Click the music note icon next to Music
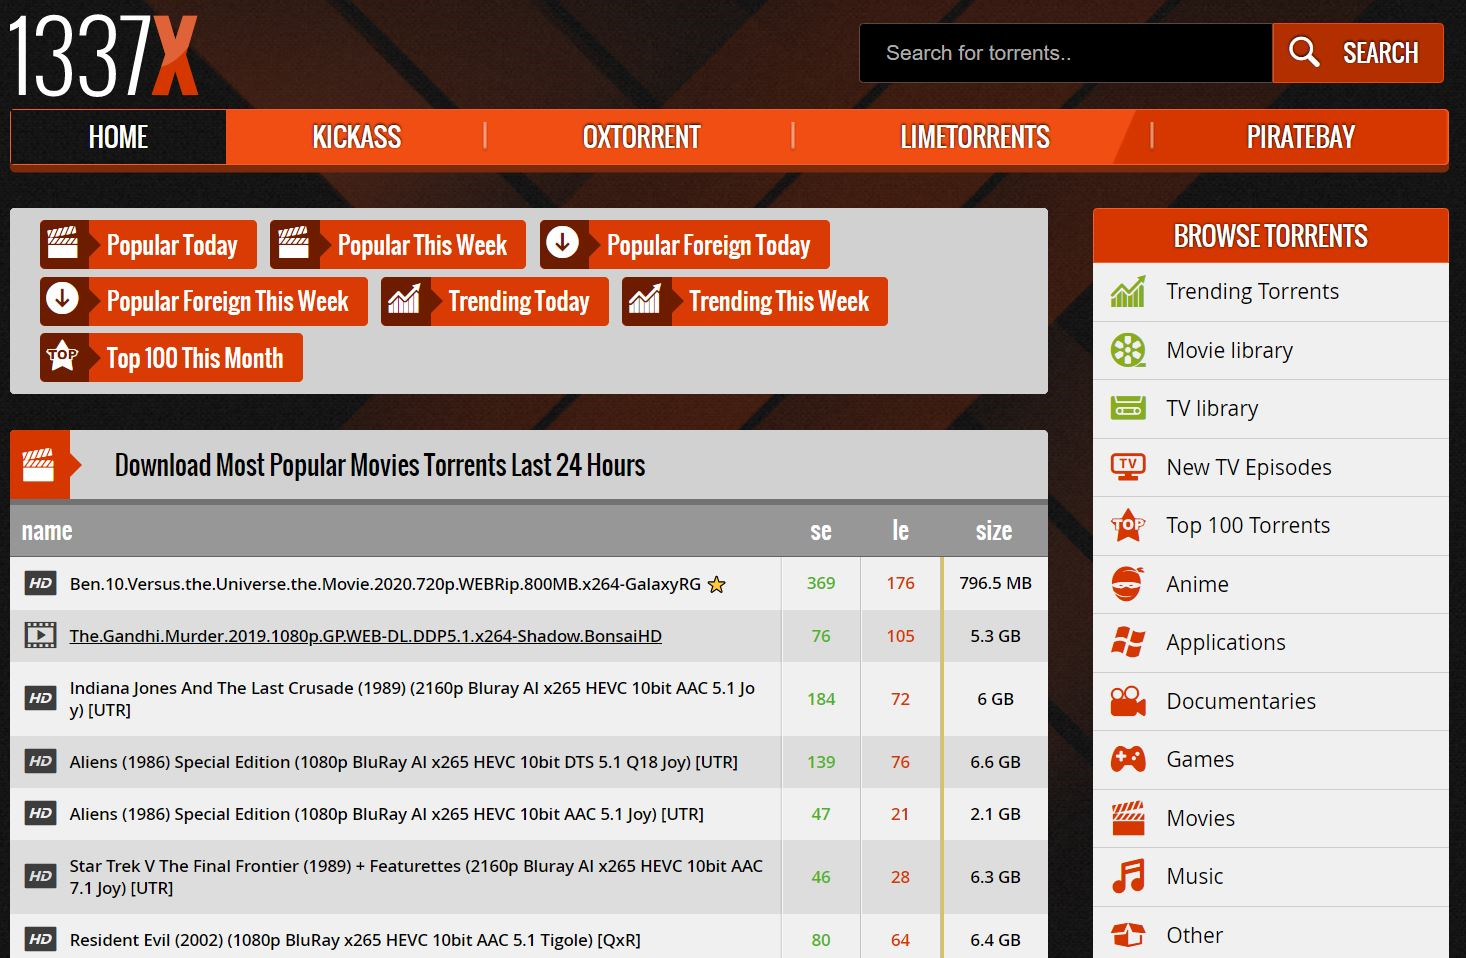Screen dimensions: 1466x958 tap(1128, 876)
